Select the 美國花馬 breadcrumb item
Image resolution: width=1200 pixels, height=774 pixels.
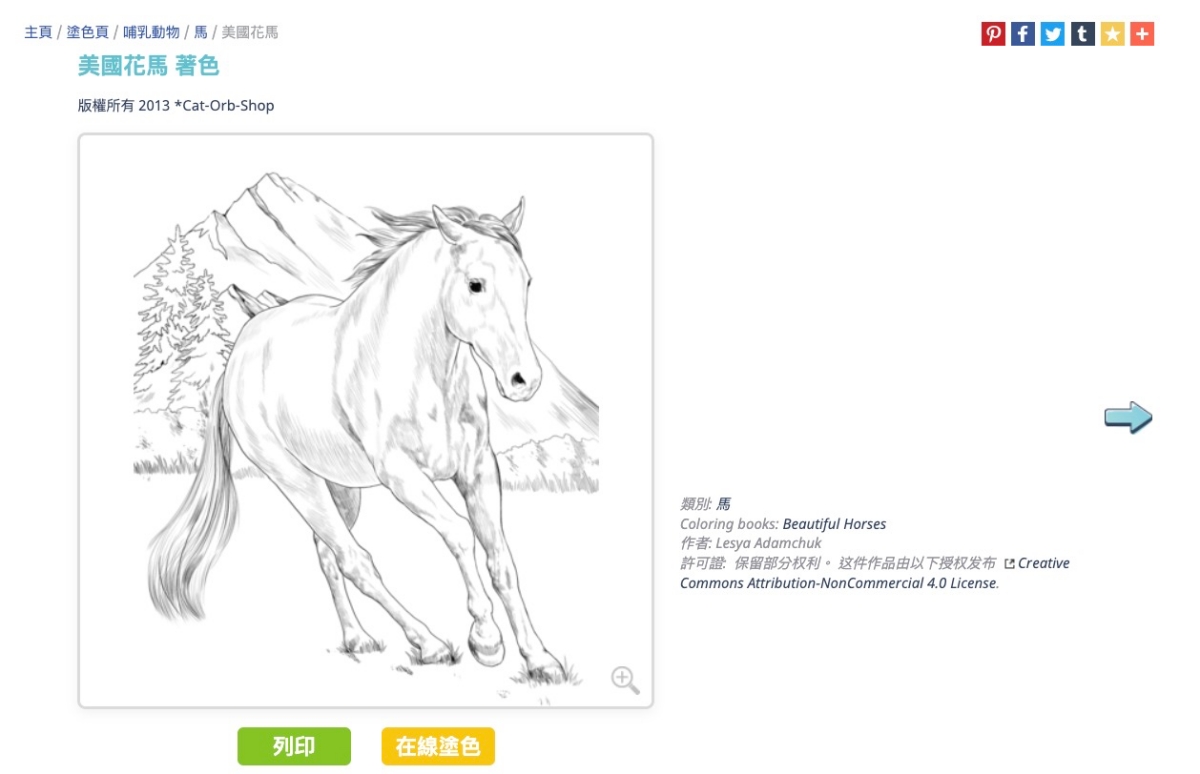tap(250, 32)
